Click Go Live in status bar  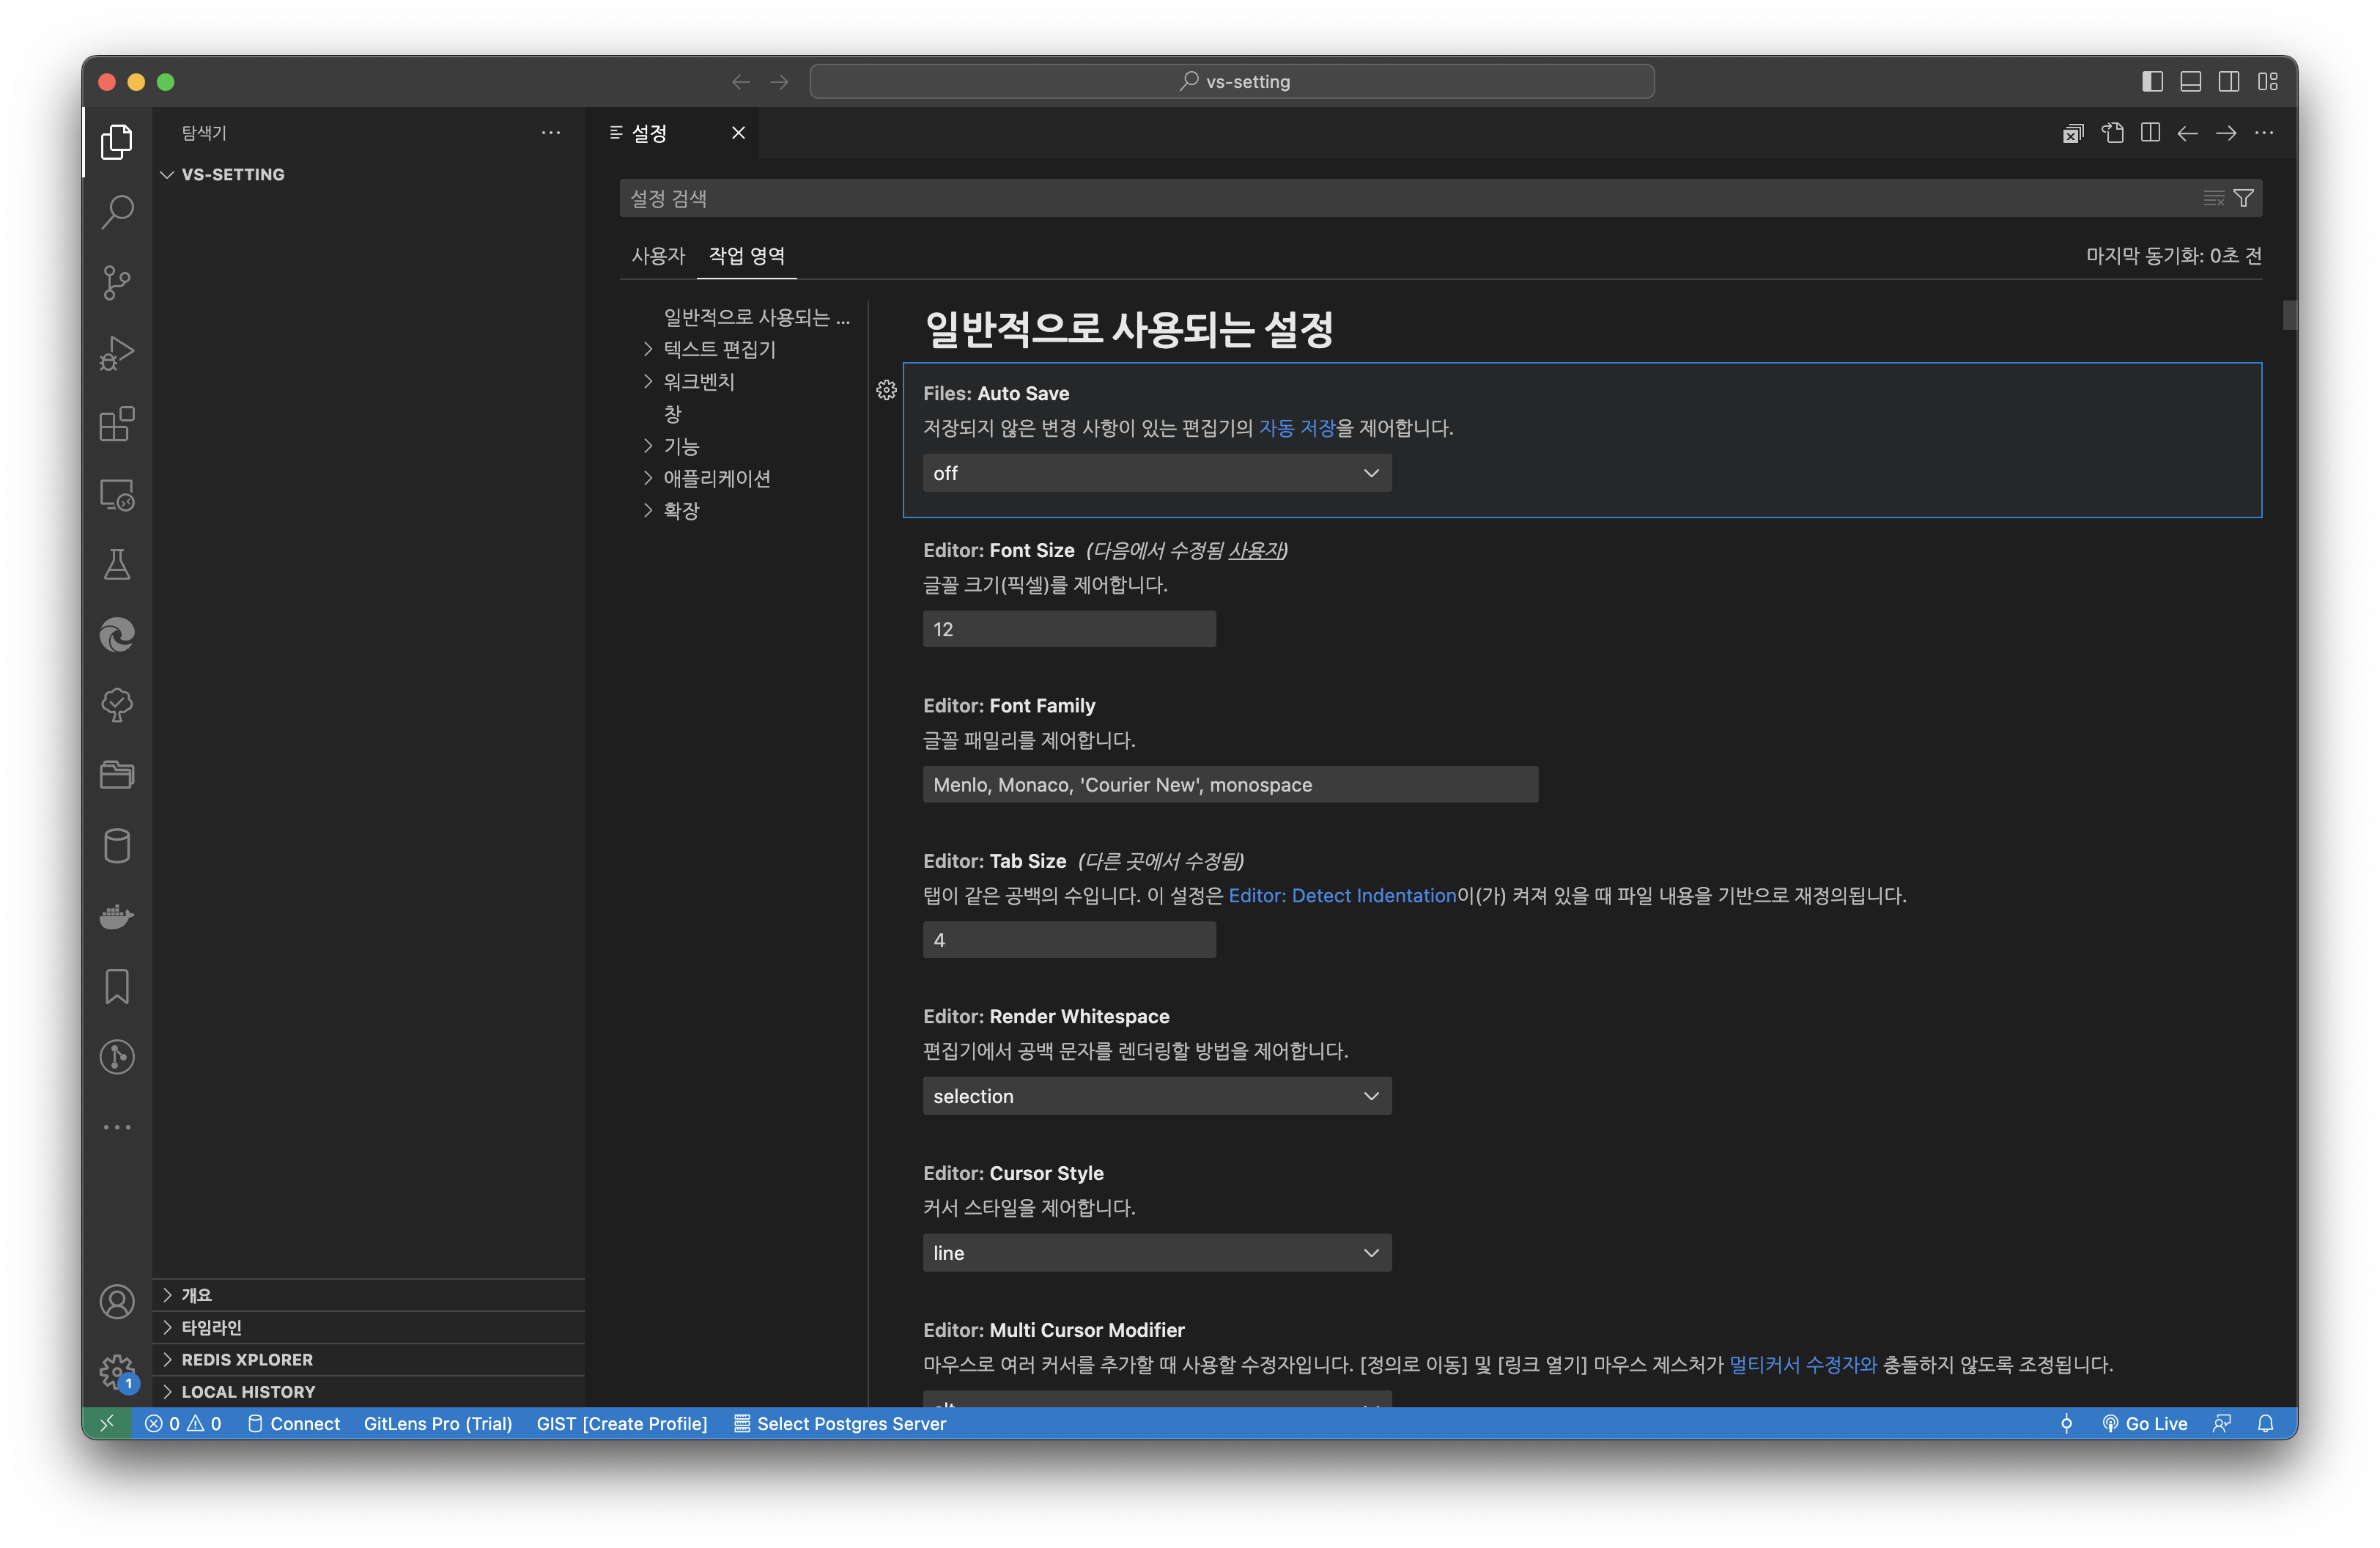coord(2144,1423)
